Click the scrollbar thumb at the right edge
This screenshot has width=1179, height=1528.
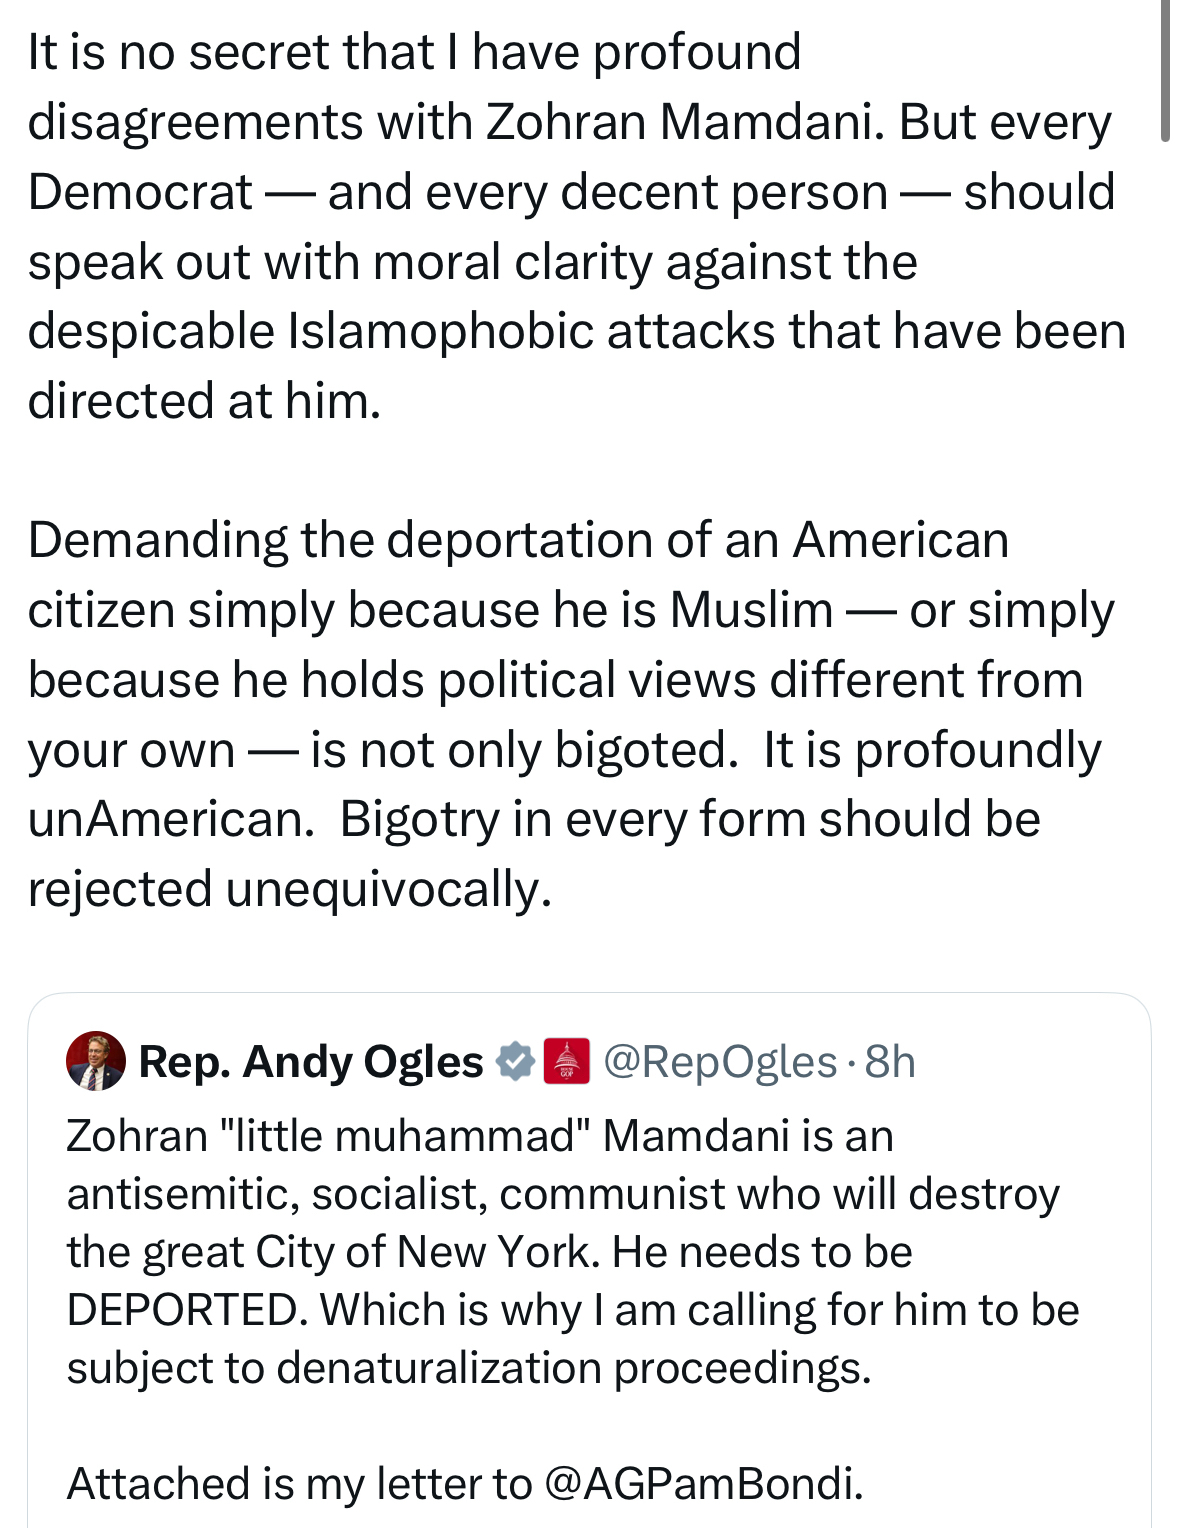tap(1165, 70)
